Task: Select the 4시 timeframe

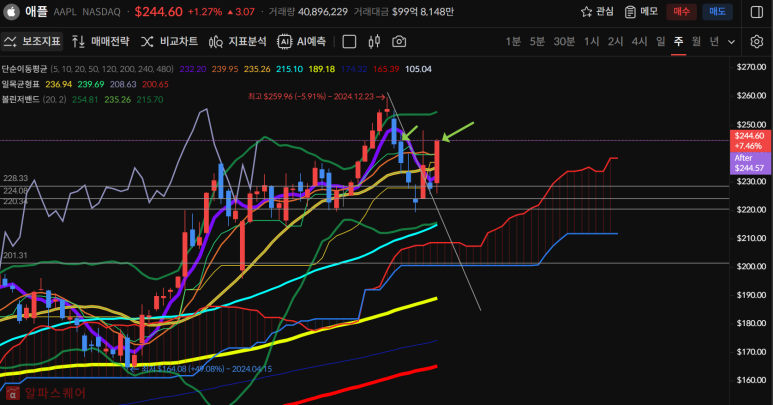Action: click(639, 42)
